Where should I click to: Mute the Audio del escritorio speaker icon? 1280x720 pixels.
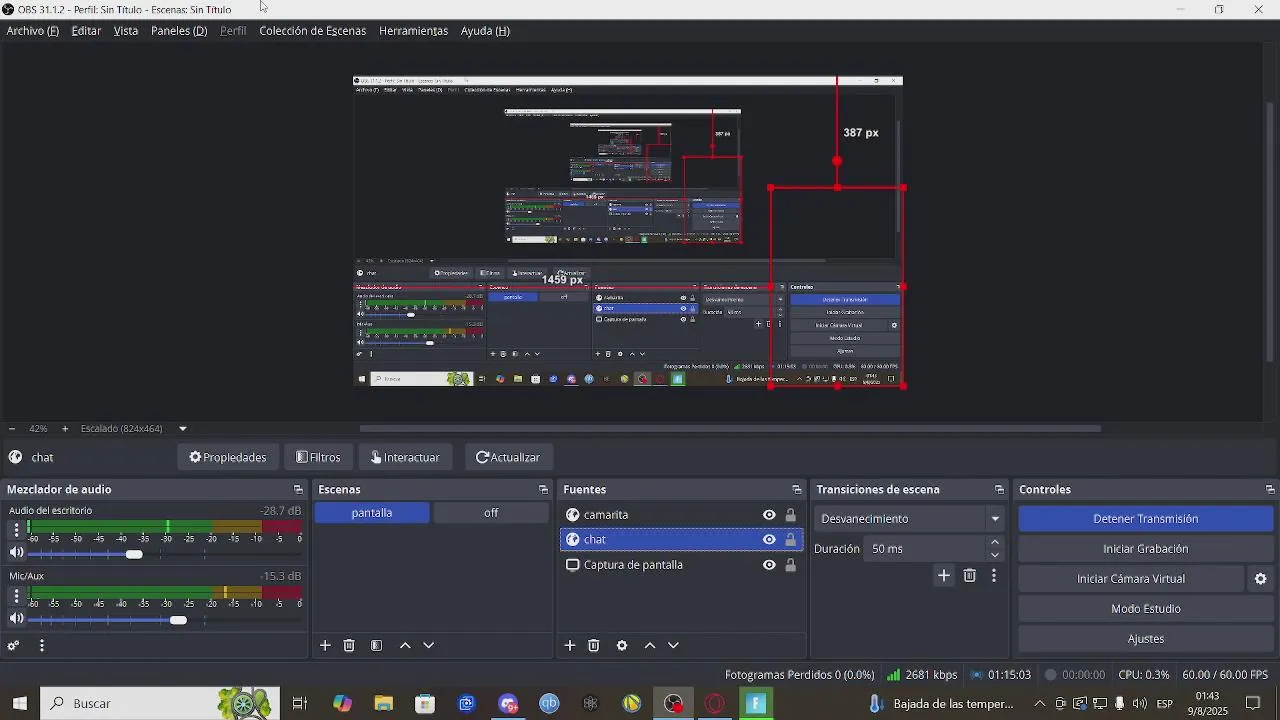[16, 553]
